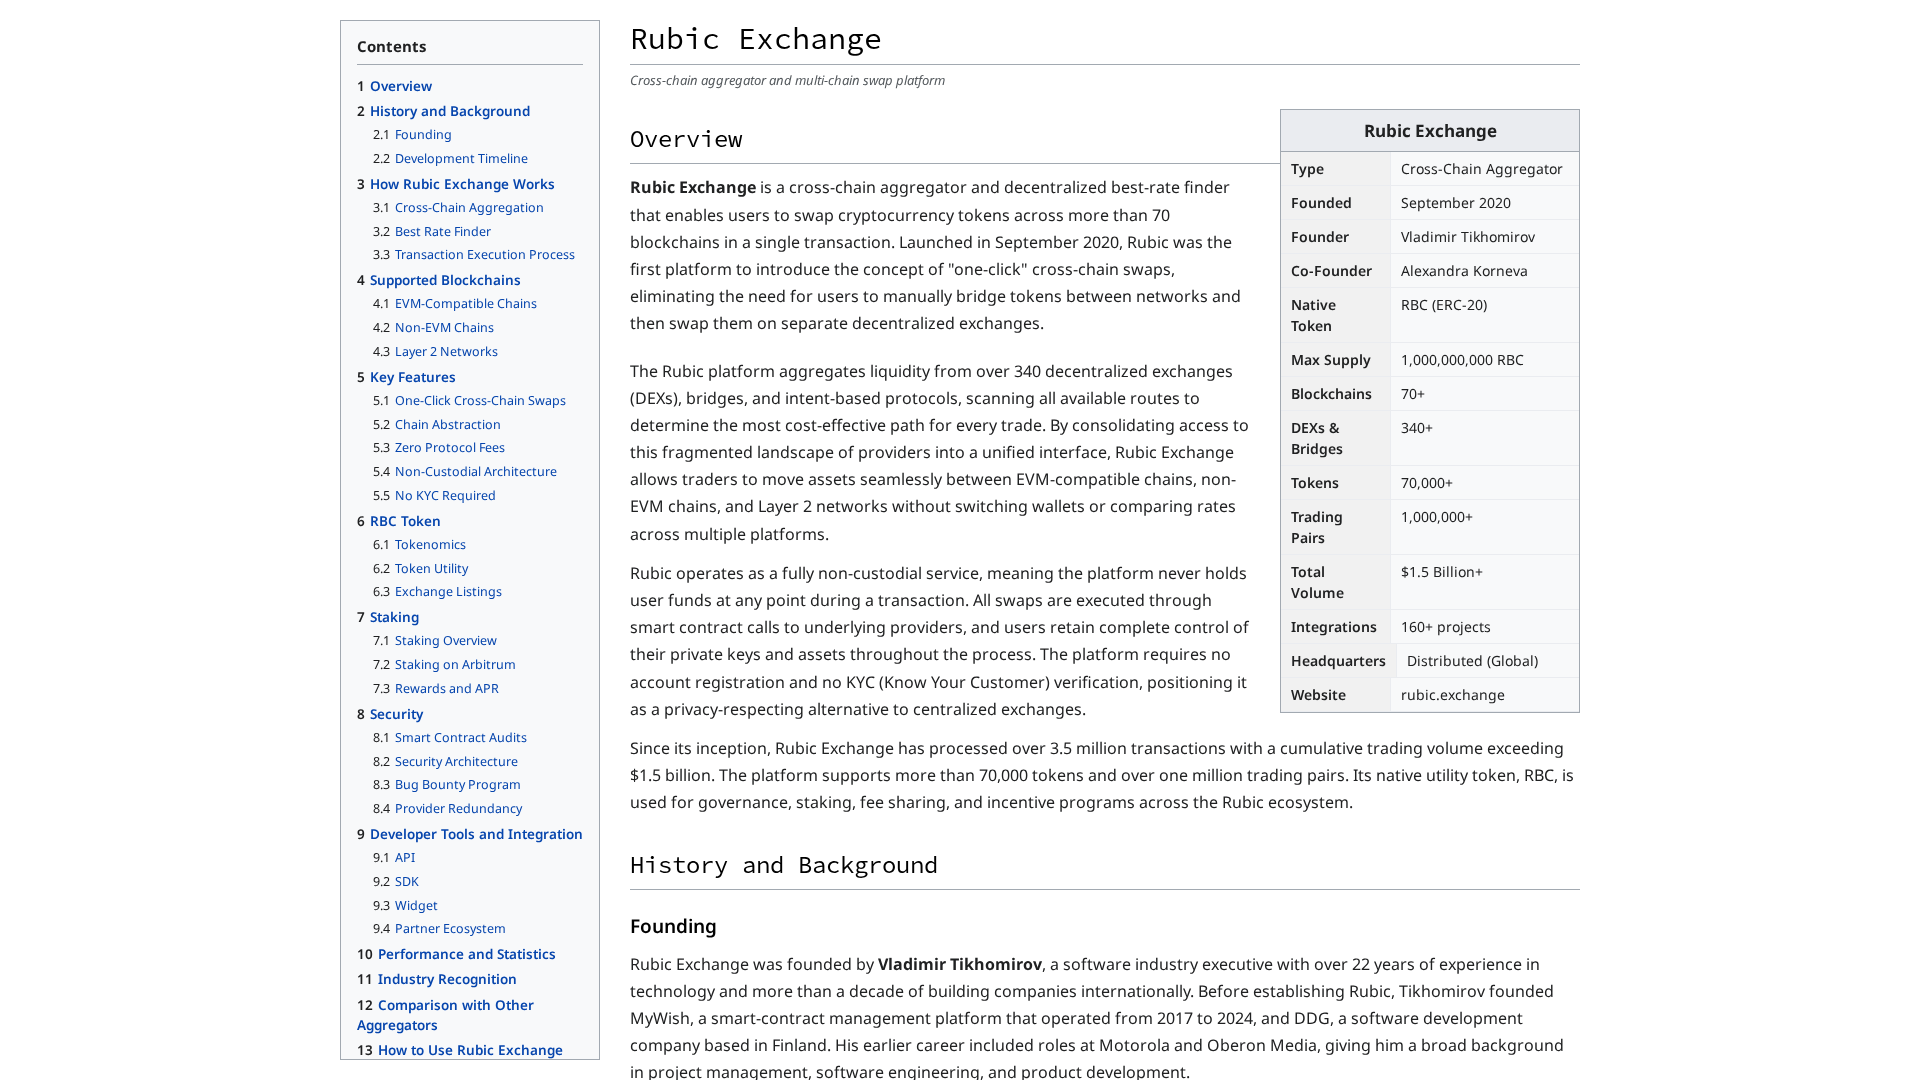This screenshot has height=1080, width=1920.
Task: Select the Zero Protocol Fees subsection
Action: (x=449, y=447)
